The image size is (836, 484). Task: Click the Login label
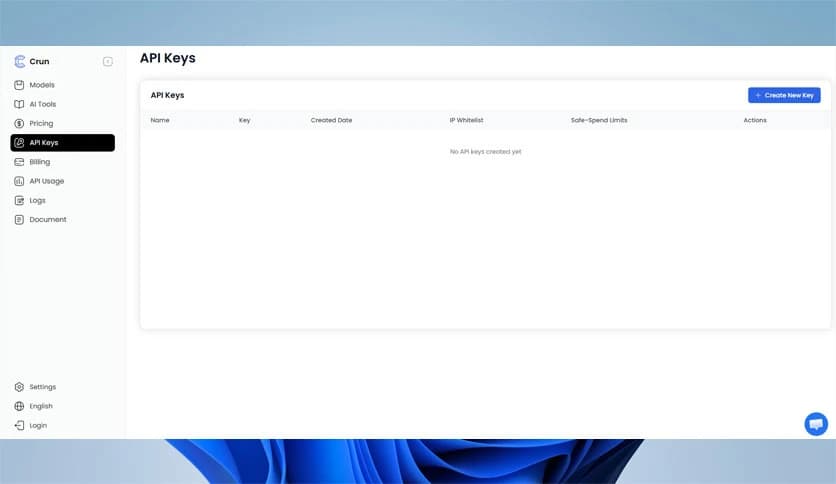tap(38, 425)
